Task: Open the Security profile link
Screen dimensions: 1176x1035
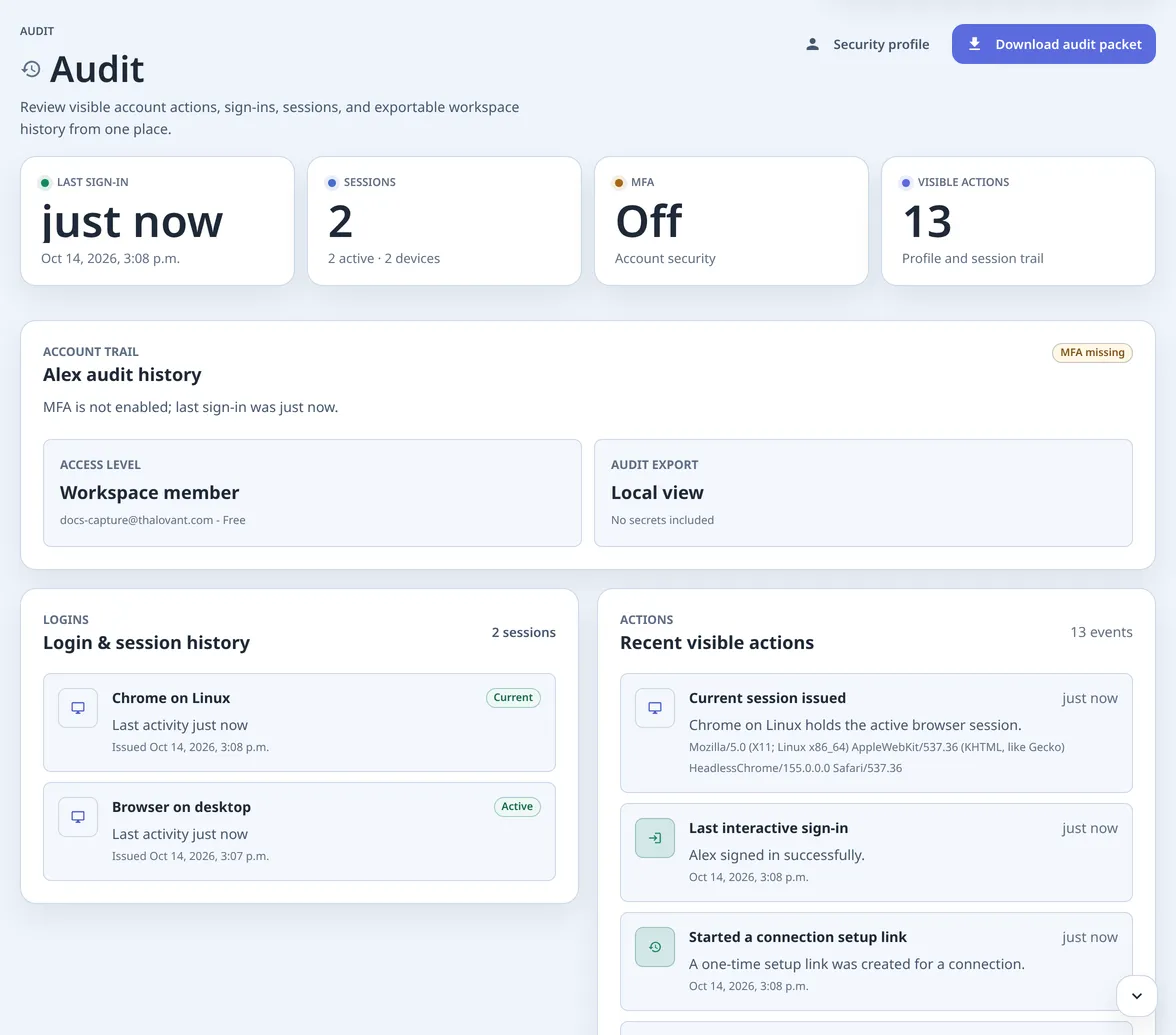Action: tap(867, 44)
